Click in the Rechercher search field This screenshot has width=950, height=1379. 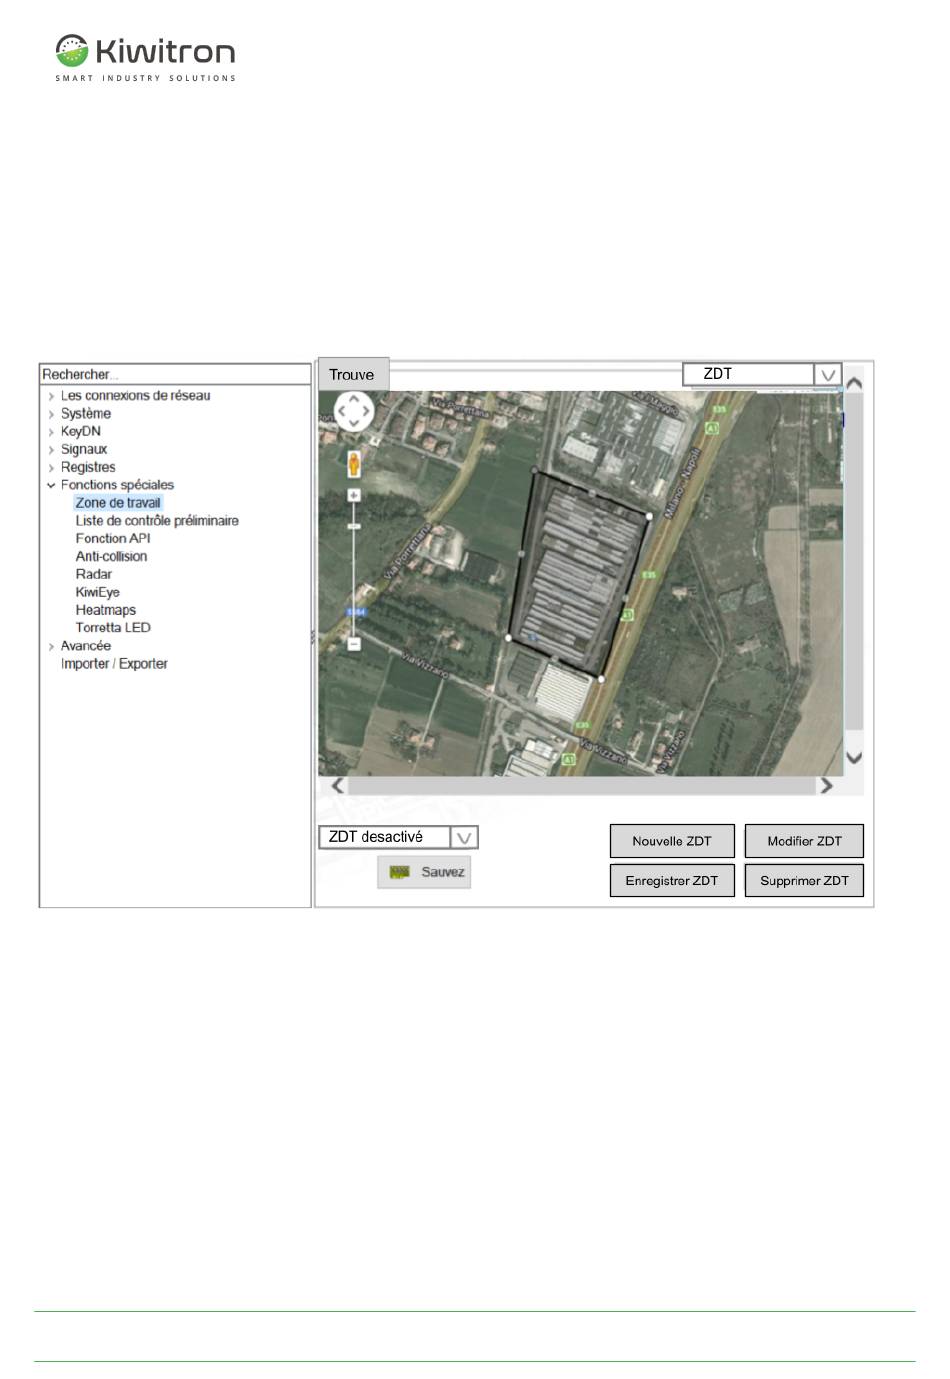click(175, 374)
